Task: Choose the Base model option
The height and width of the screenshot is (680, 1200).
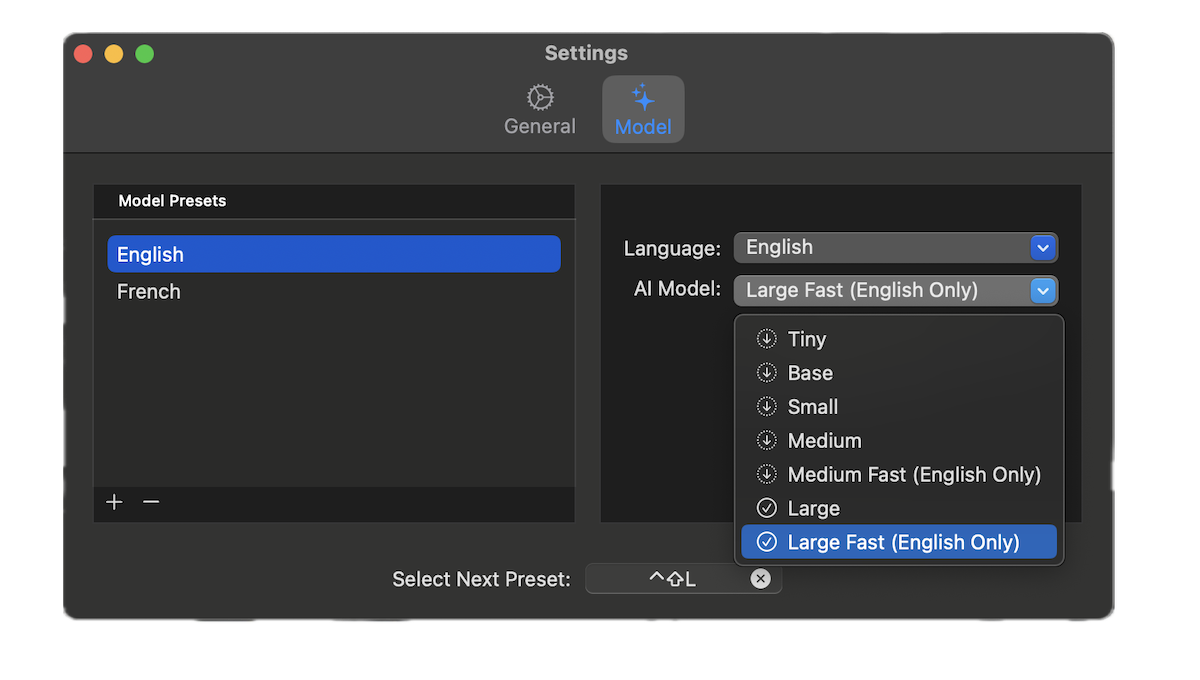Action: tap(899, 373)
